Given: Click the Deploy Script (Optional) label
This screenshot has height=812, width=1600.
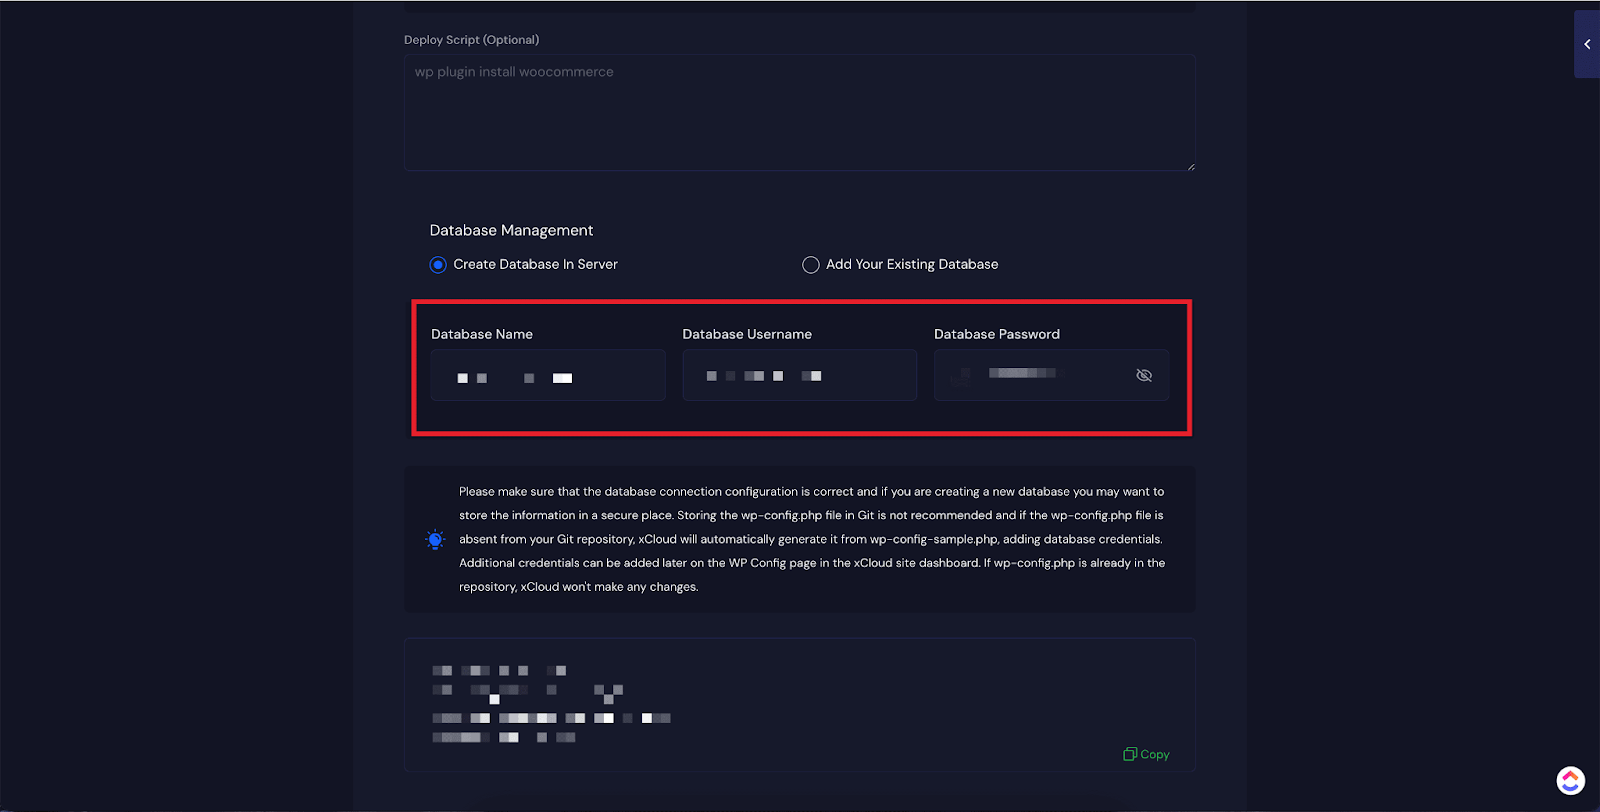Looking at the screenshot, I should click(x=471, y=40).
